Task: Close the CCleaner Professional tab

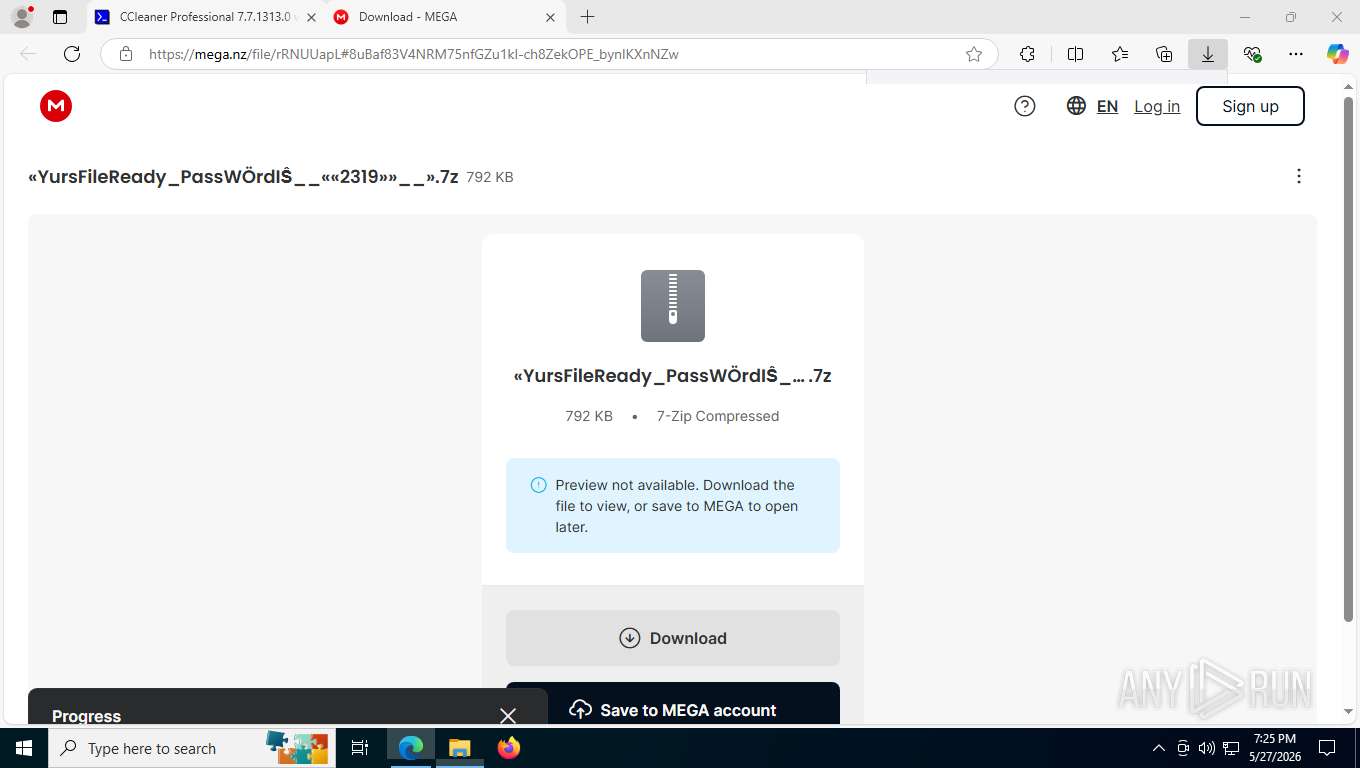Action: 311,17
